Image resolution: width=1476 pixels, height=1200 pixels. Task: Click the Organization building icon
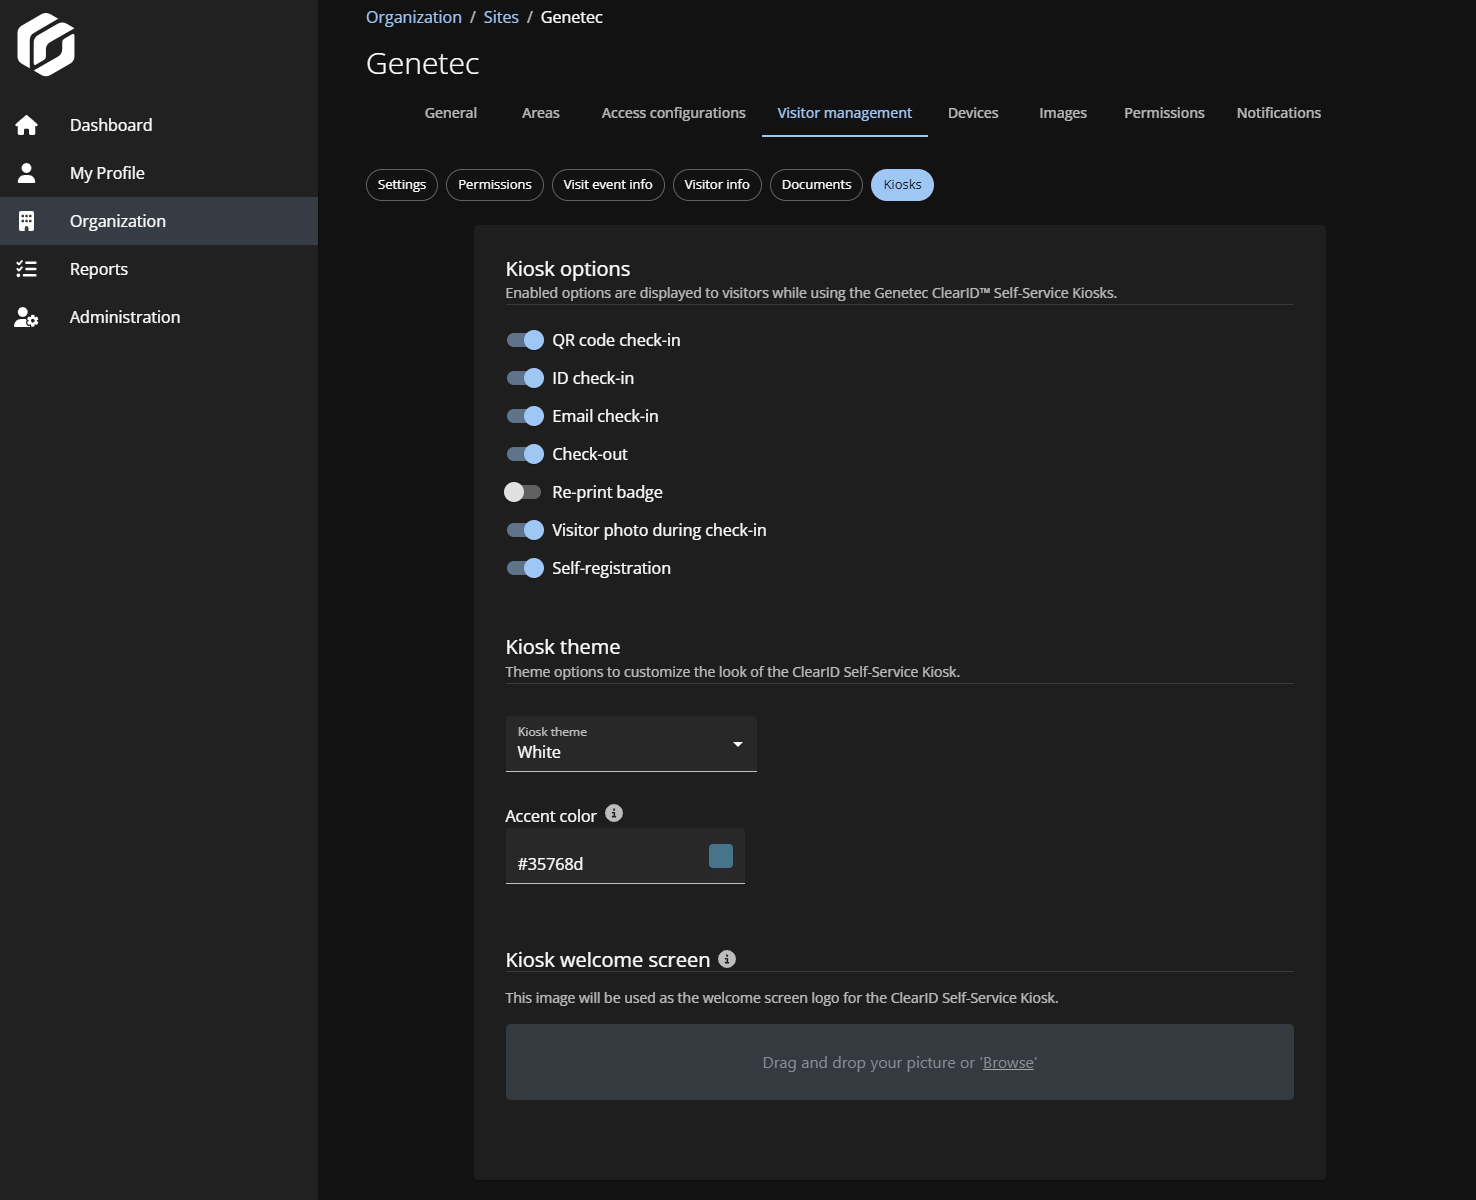[x=27, y=221]
